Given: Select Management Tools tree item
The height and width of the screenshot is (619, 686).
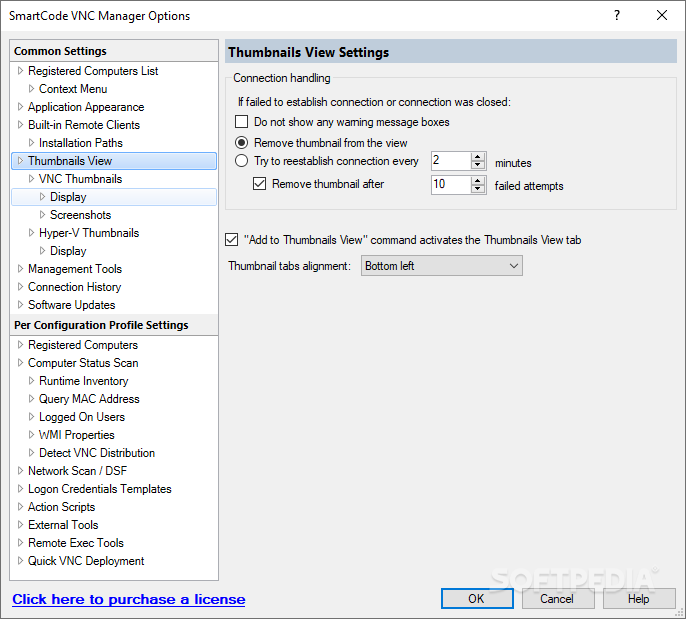Looking at the screenshot, I should (75, 269).
